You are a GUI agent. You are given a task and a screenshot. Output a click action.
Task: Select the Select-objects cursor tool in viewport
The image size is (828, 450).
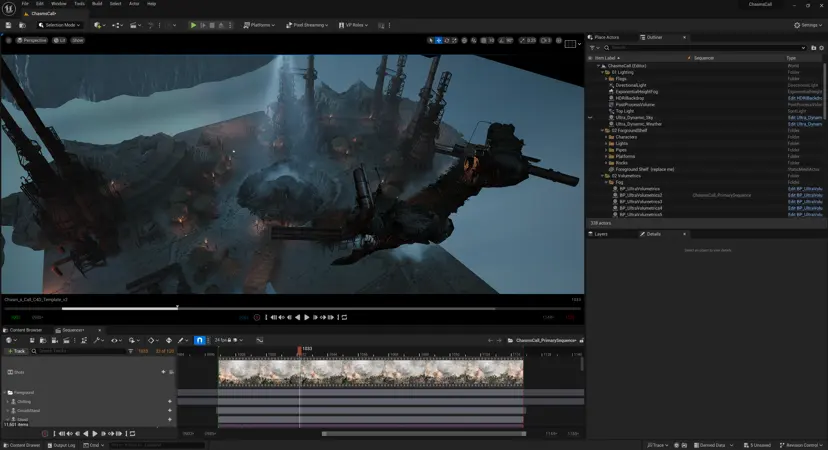pos(430,40)
